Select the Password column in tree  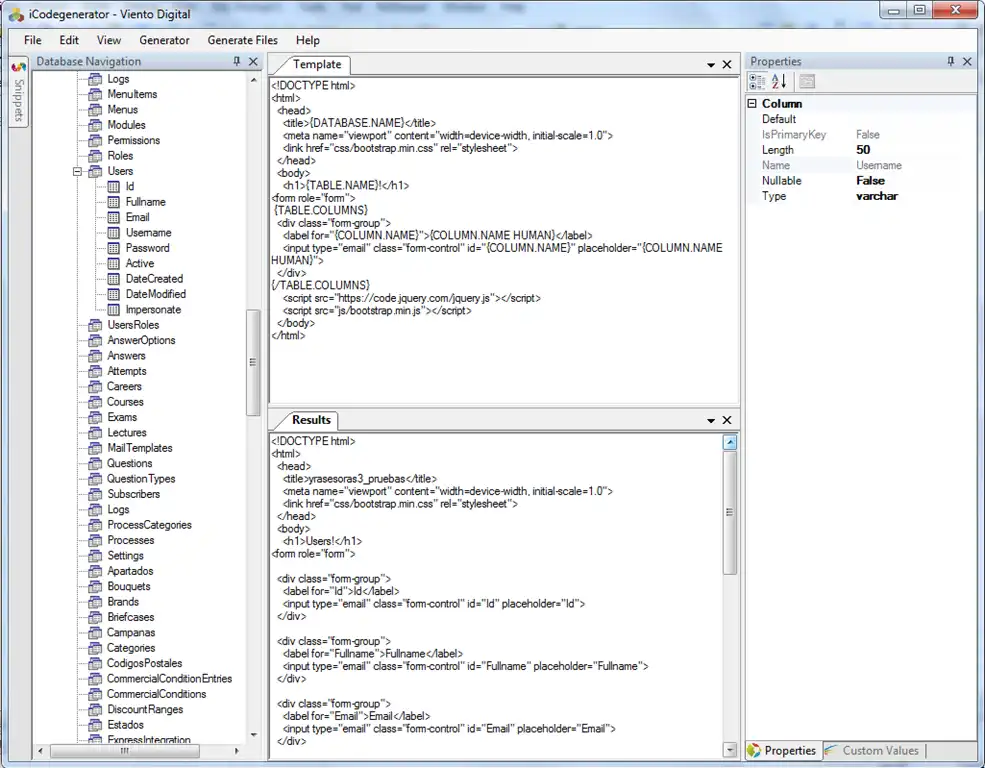pos(147,248)
